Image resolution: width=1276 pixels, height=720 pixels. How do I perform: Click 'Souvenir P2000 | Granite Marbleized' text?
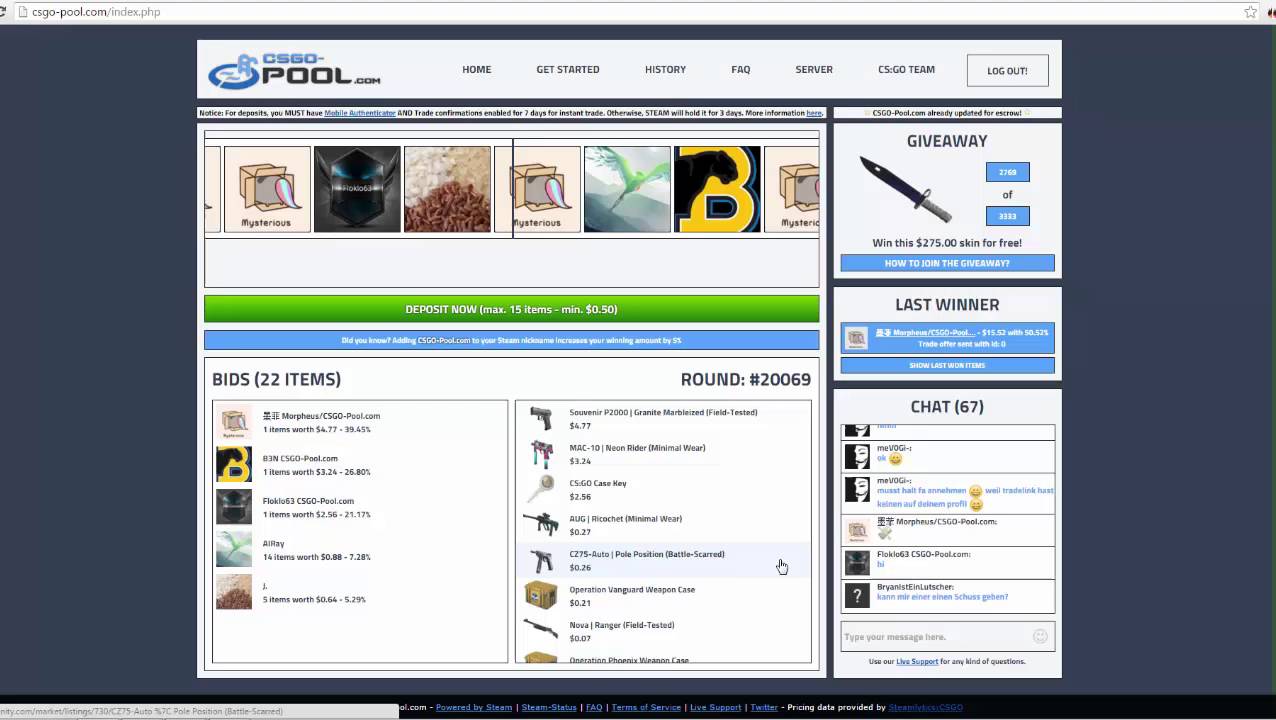663,412
